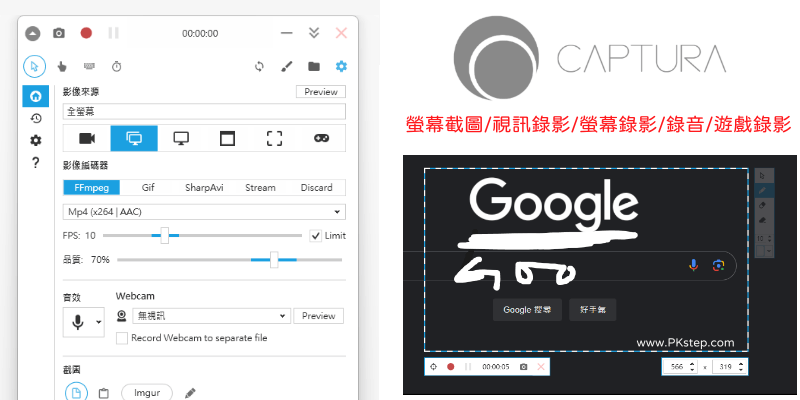Select the eraser tool in the region drawing toolbar
800x400 pixels.
pyautogui.click(x=763, y=205)
